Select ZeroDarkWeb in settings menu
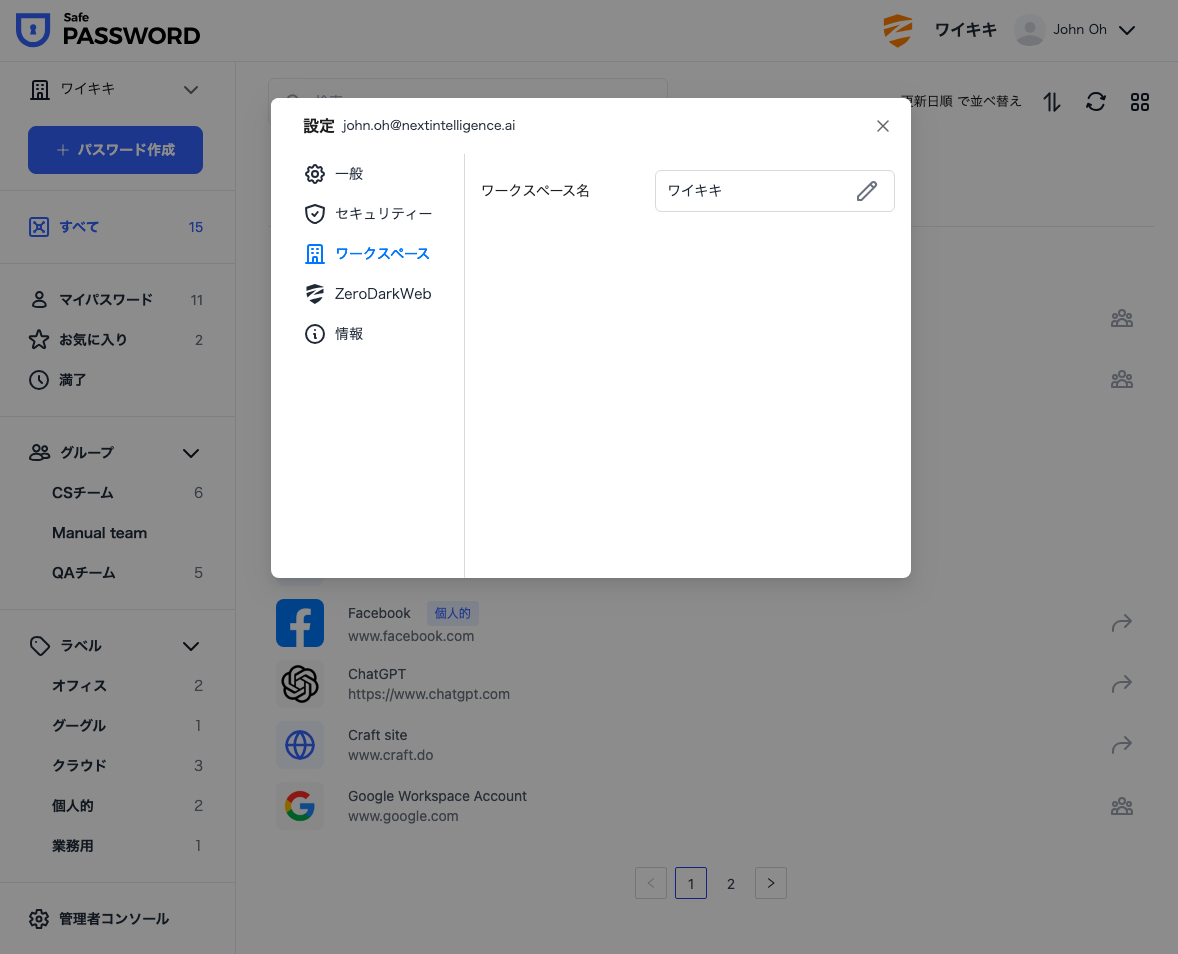This screenshot has height=954, width=1178. pos(382,294)
